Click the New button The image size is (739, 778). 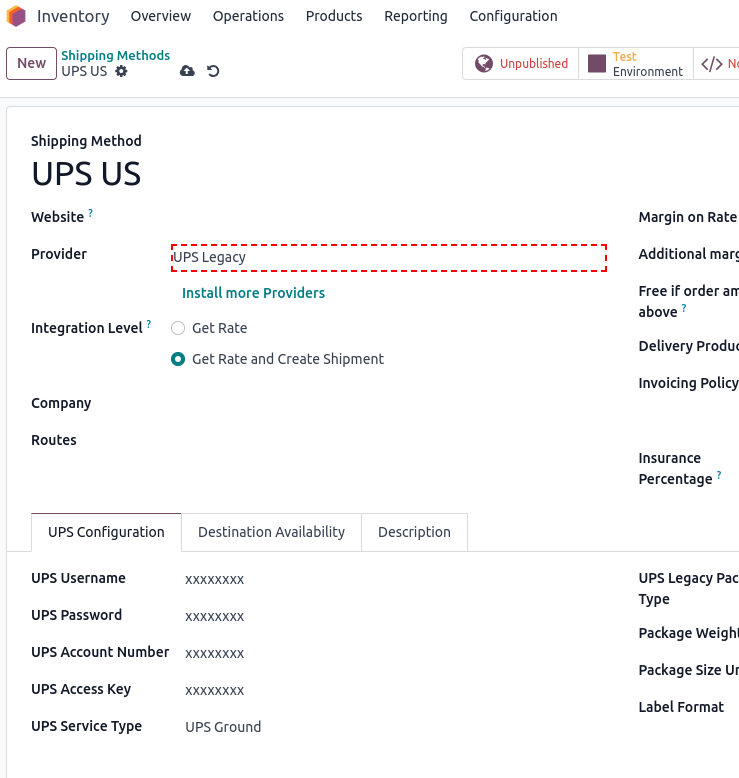pyautogui.click(x=31, y=64)
